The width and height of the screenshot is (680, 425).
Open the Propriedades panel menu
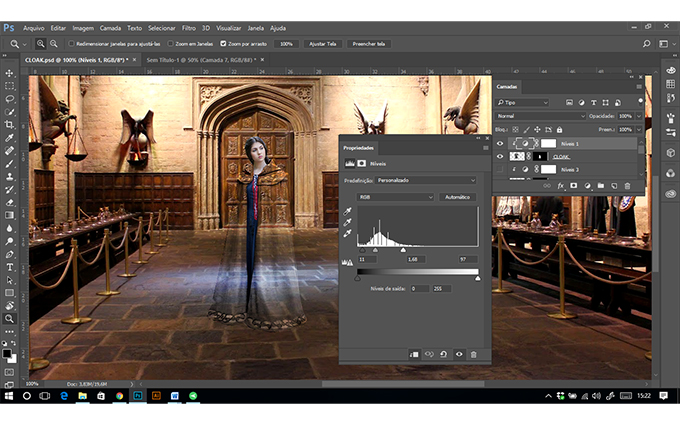pyautogui.click(x=485, y=148)
